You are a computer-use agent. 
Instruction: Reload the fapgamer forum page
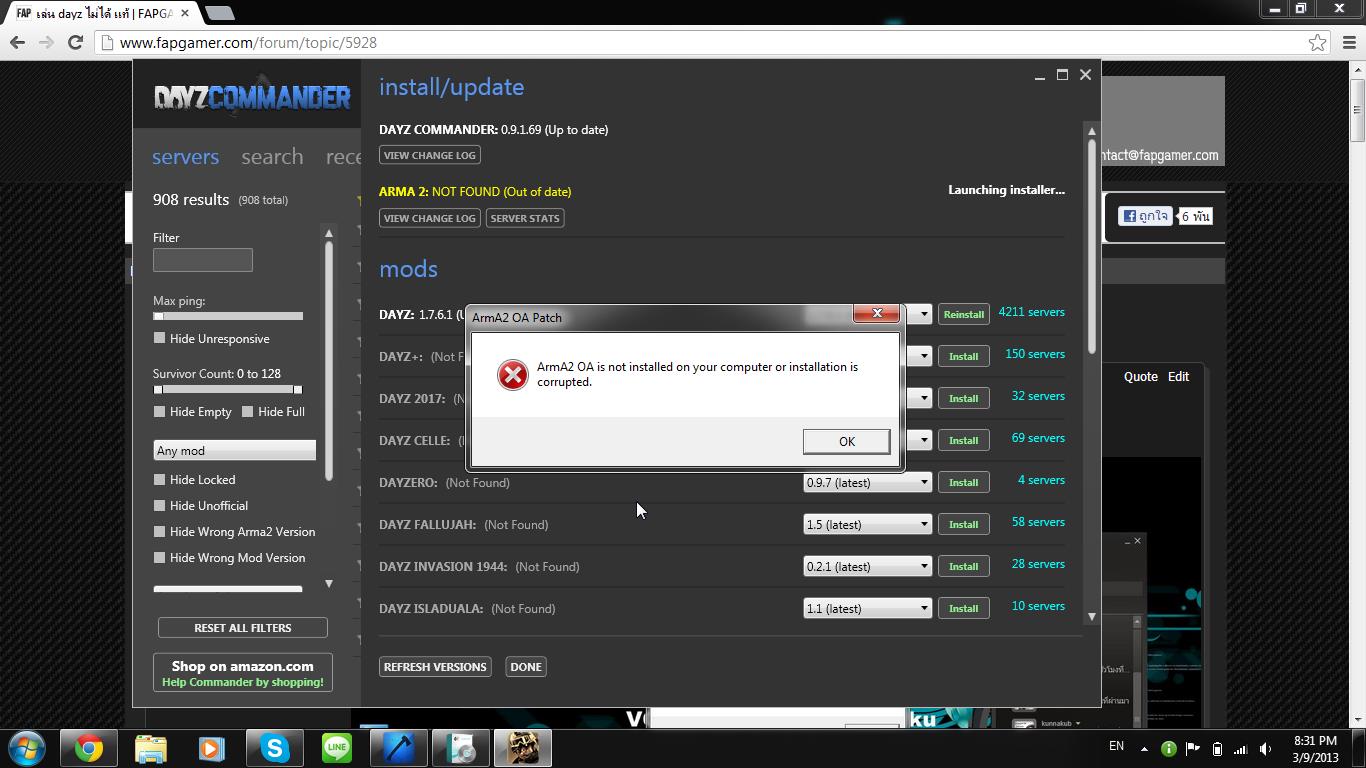click(x=75, y=42)
